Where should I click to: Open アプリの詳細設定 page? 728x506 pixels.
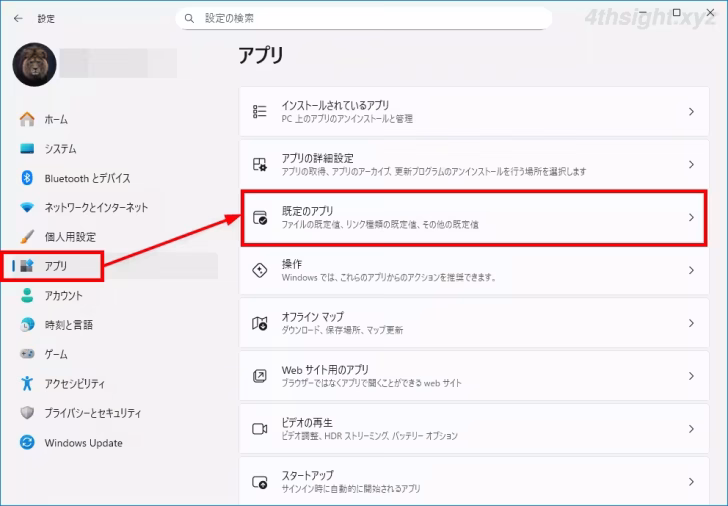(x=474, y=164)
